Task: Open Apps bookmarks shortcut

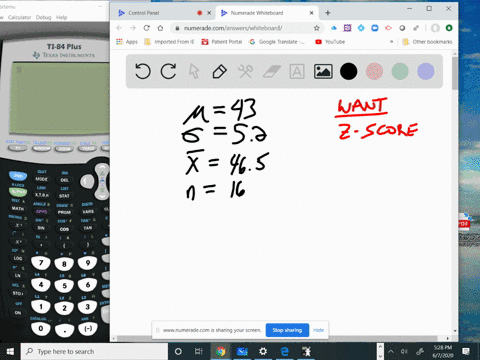Action: click(x=127, y=42)
